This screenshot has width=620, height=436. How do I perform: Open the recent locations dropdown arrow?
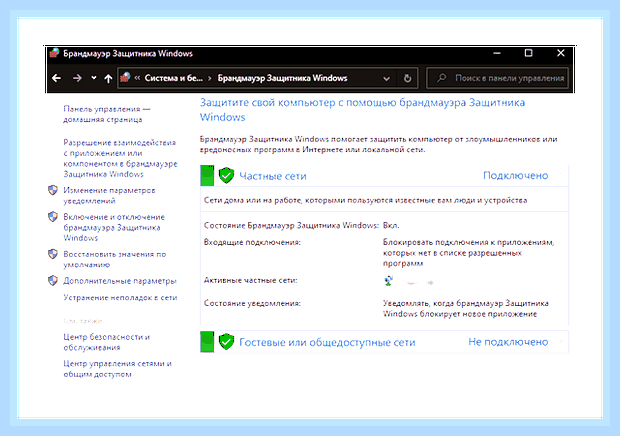pyautogui.click(x=94, y=78)
